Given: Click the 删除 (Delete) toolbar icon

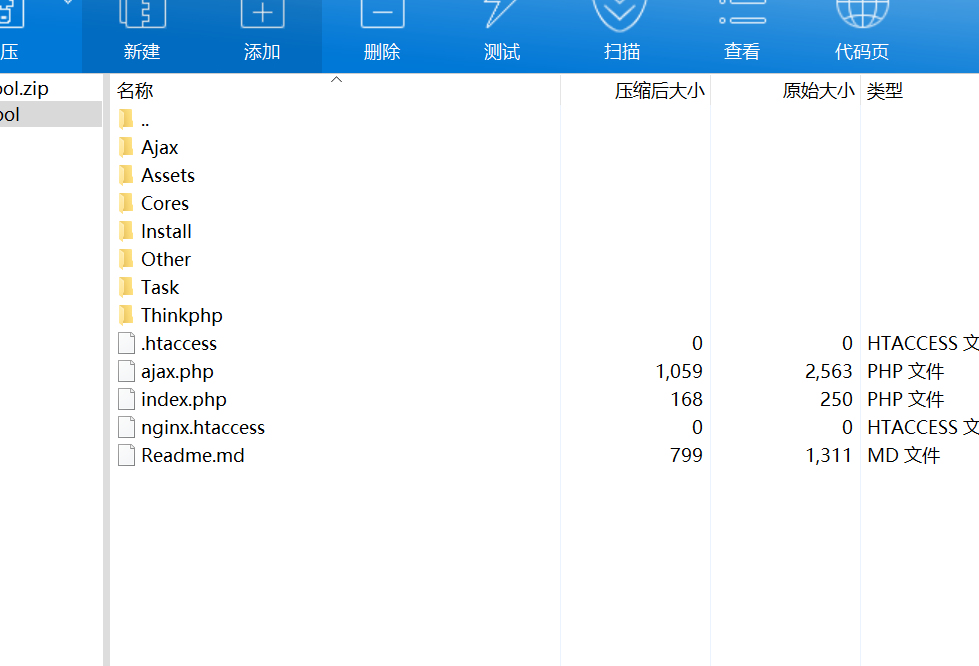Looking at the screenshot, I should (381, 28).
